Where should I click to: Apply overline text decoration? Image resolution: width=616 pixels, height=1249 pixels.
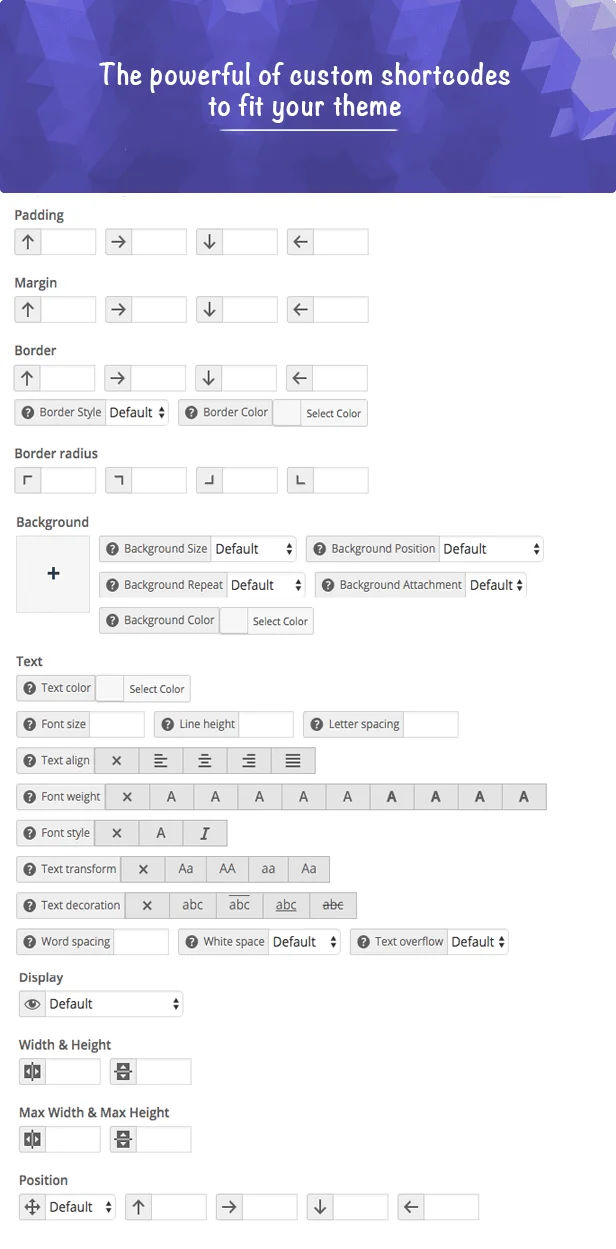point(239,905)
